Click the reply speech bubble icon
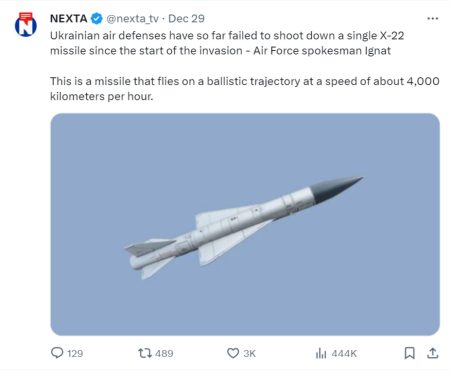 (x=57, y=353)
